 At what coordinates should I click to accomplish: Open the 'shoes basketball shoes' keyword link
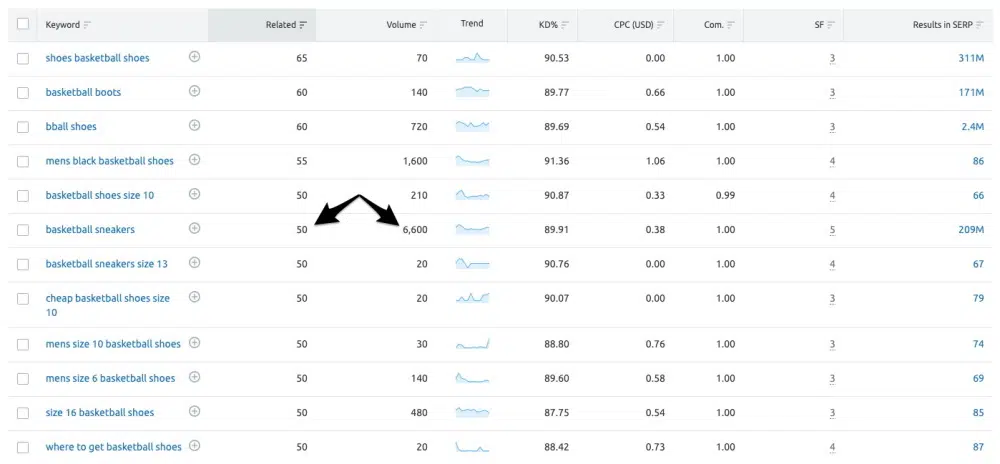(97, 58)
